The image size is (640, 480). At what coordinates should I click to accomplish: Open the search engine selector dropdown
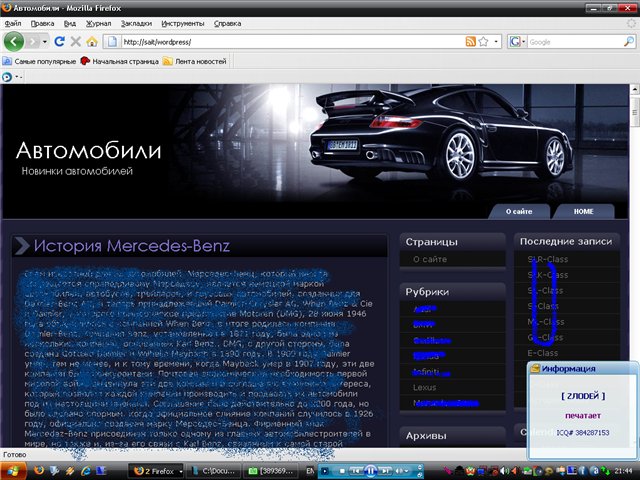517,42
